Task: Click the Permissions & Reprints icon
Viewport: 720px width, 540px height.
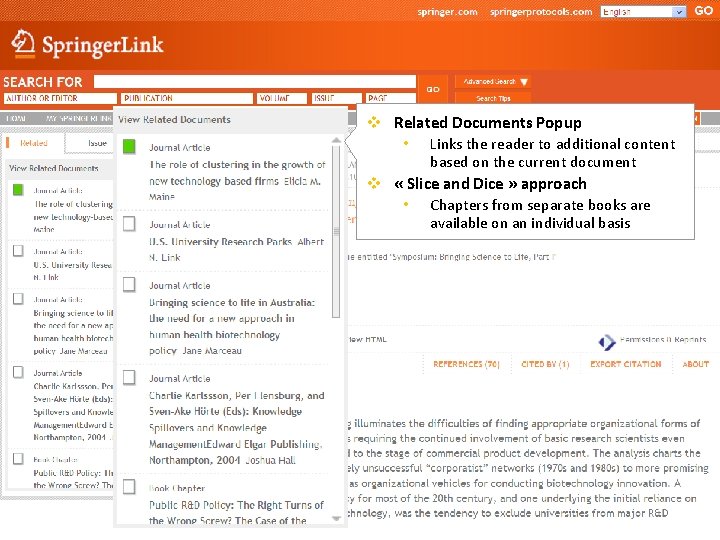Action: click(607, 342)
